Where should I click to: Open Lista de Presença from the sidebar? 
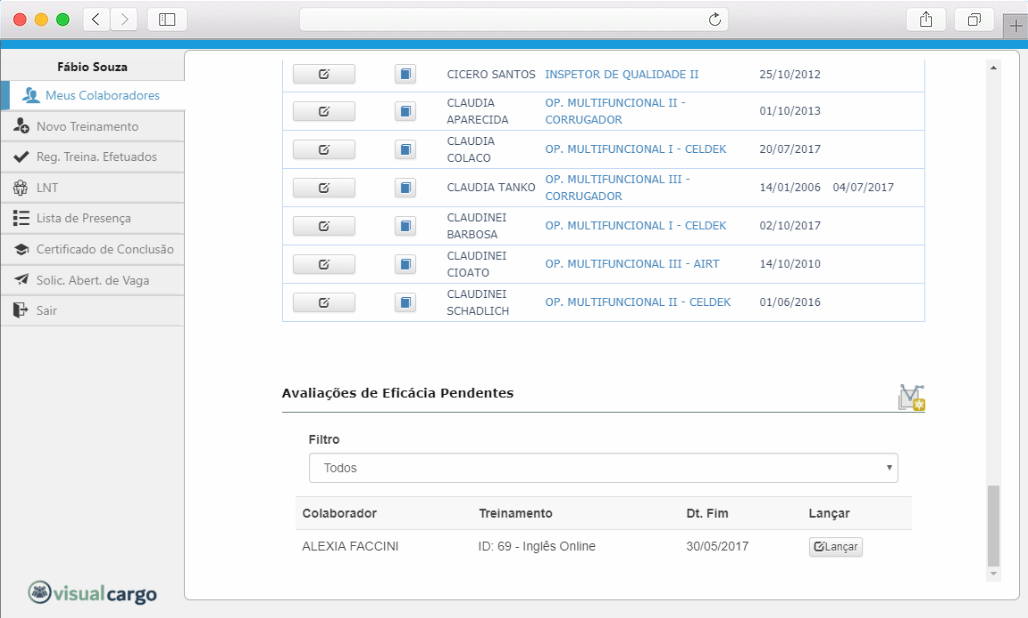coord(21,218)
